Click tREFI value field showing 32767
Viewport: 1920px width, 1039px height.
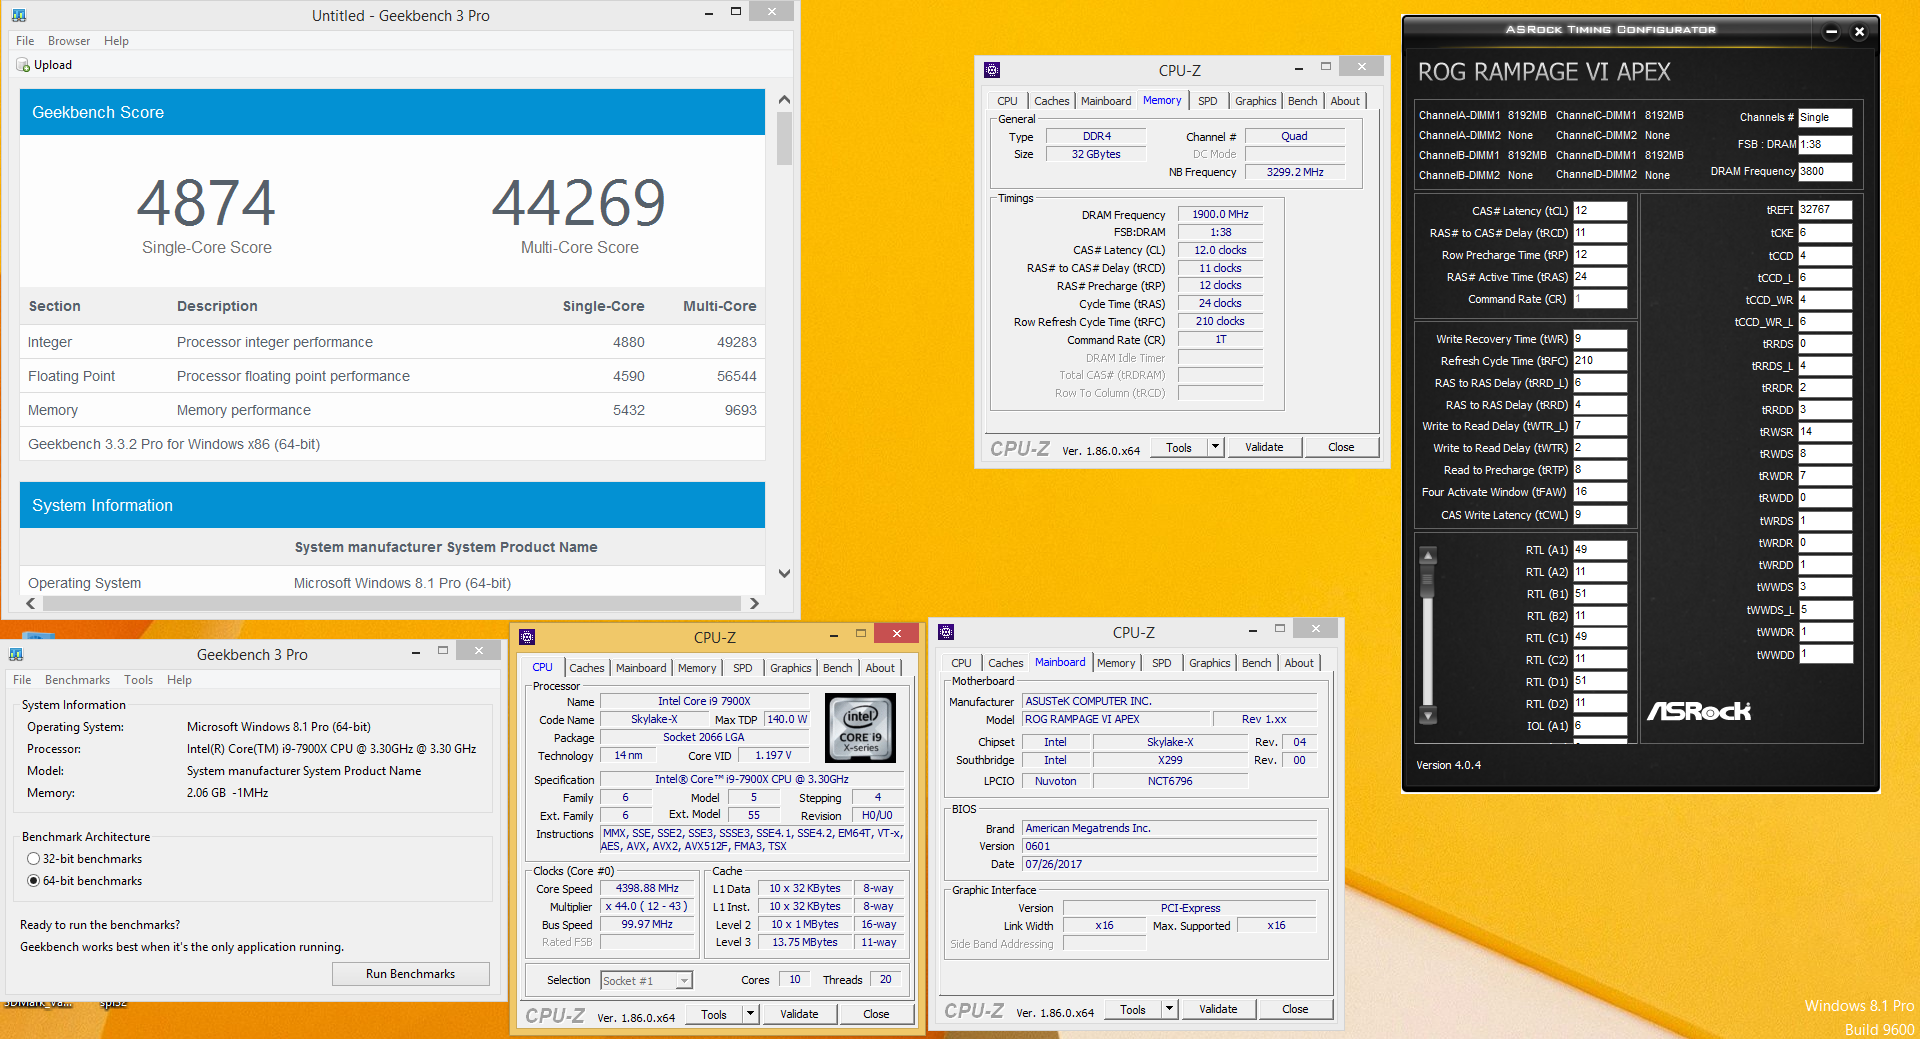coord(1825,210)
